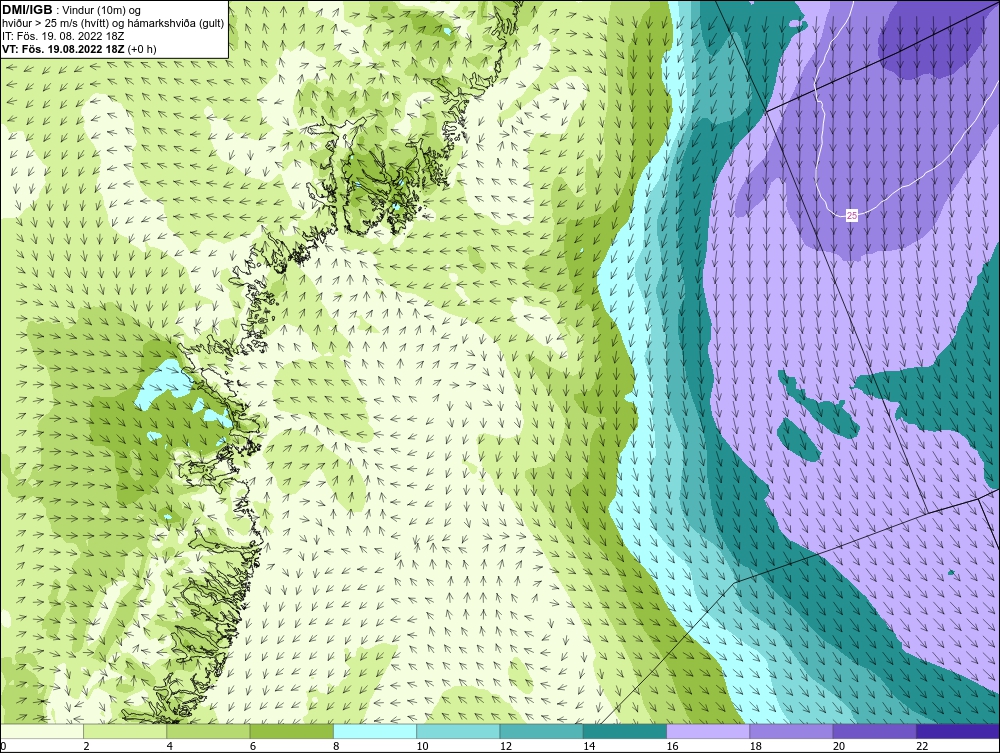The image size is (1000, 753).
Task: Click the 10–12 m/s turquoise legend swatch
Action: pos(458,731)
